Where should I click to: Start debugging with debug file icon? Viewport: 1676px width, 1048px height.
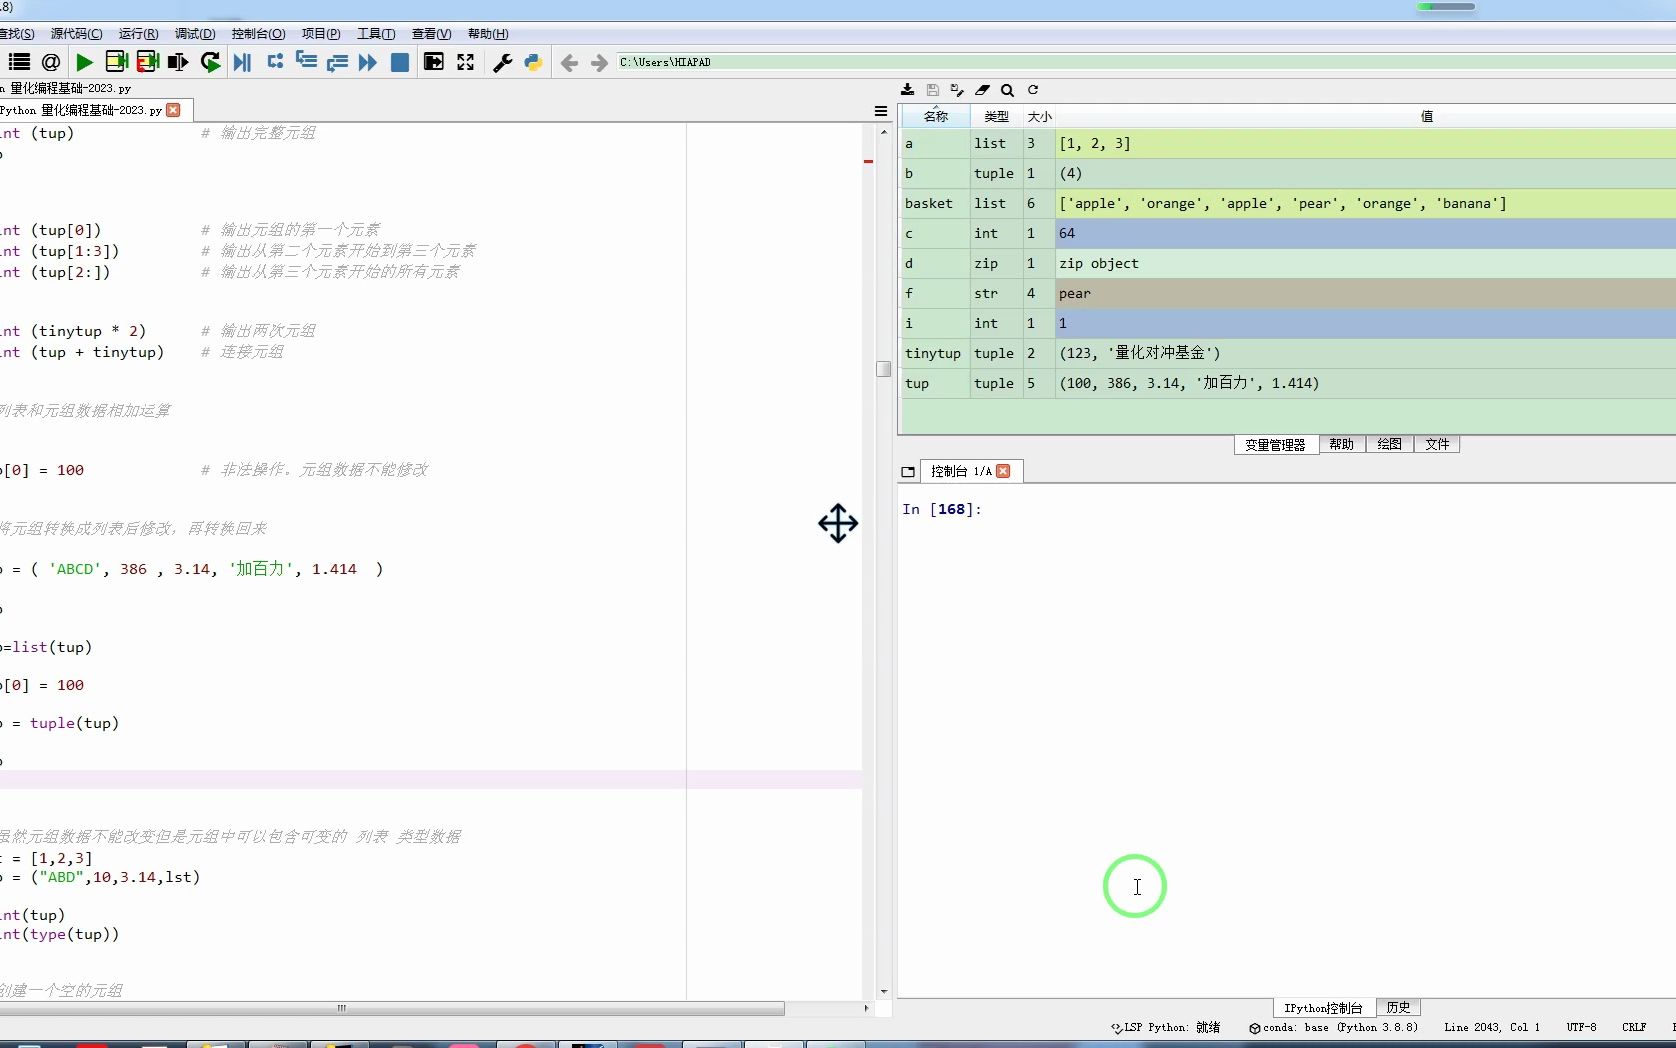(x=242, y=62)
